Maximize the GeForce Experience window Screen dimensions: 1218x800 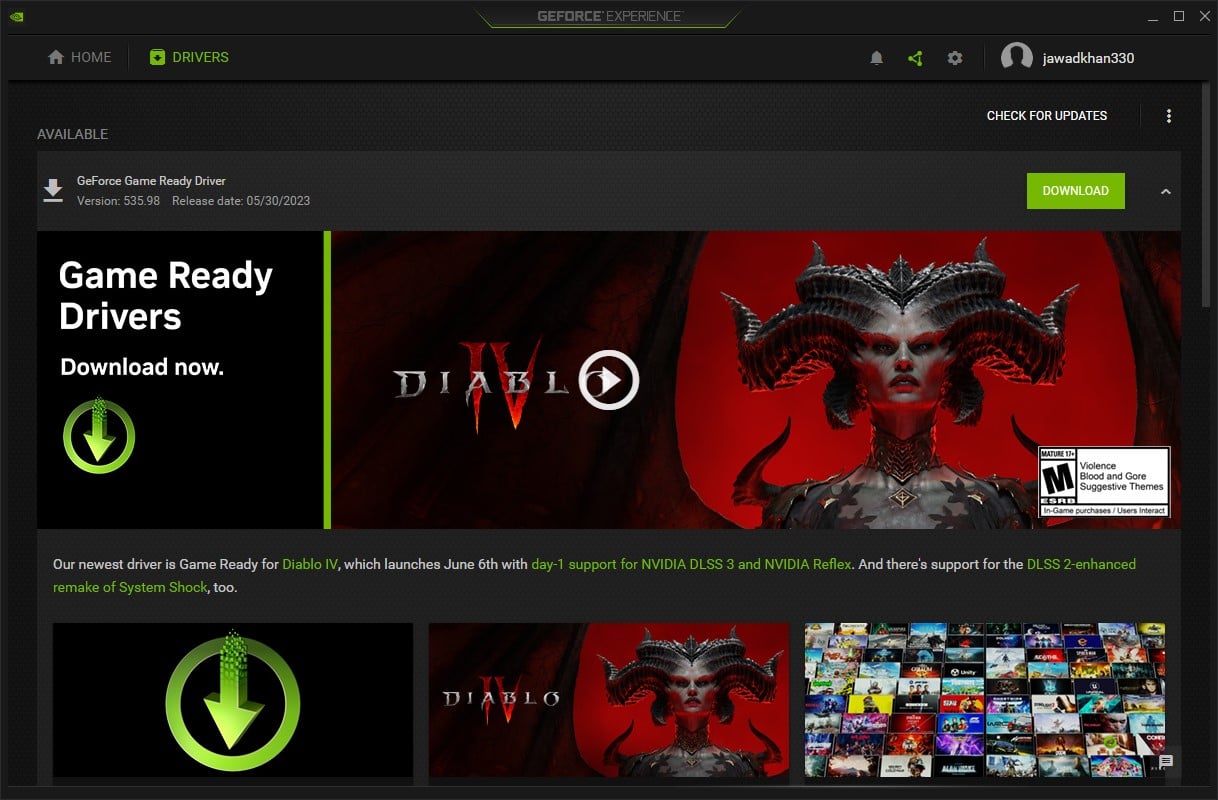[x=1178, y=16]
